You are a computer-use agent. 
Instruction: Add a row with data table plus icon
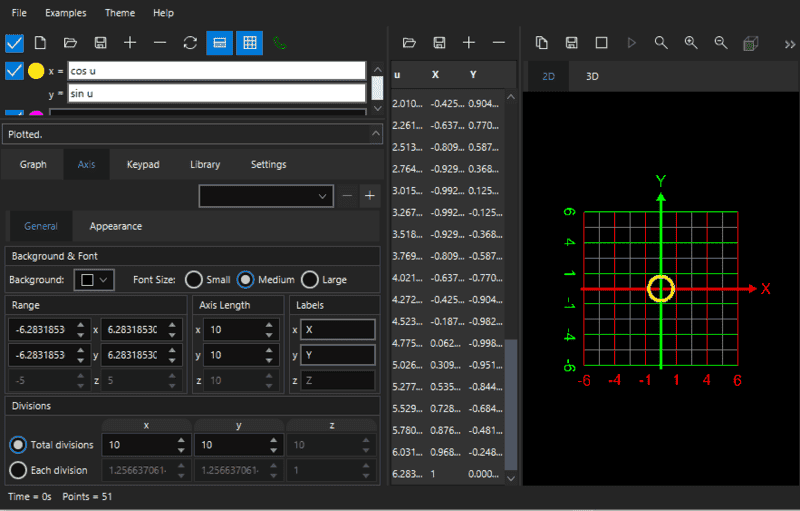pos(469,43)
